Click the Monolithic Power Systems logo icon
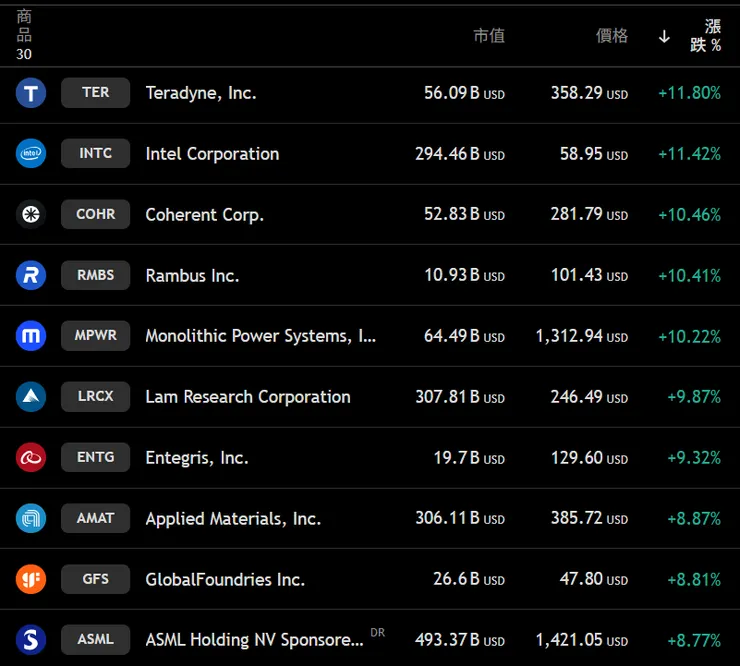The height and width of the screenshot is (666, 740). (x=31, y=336)
